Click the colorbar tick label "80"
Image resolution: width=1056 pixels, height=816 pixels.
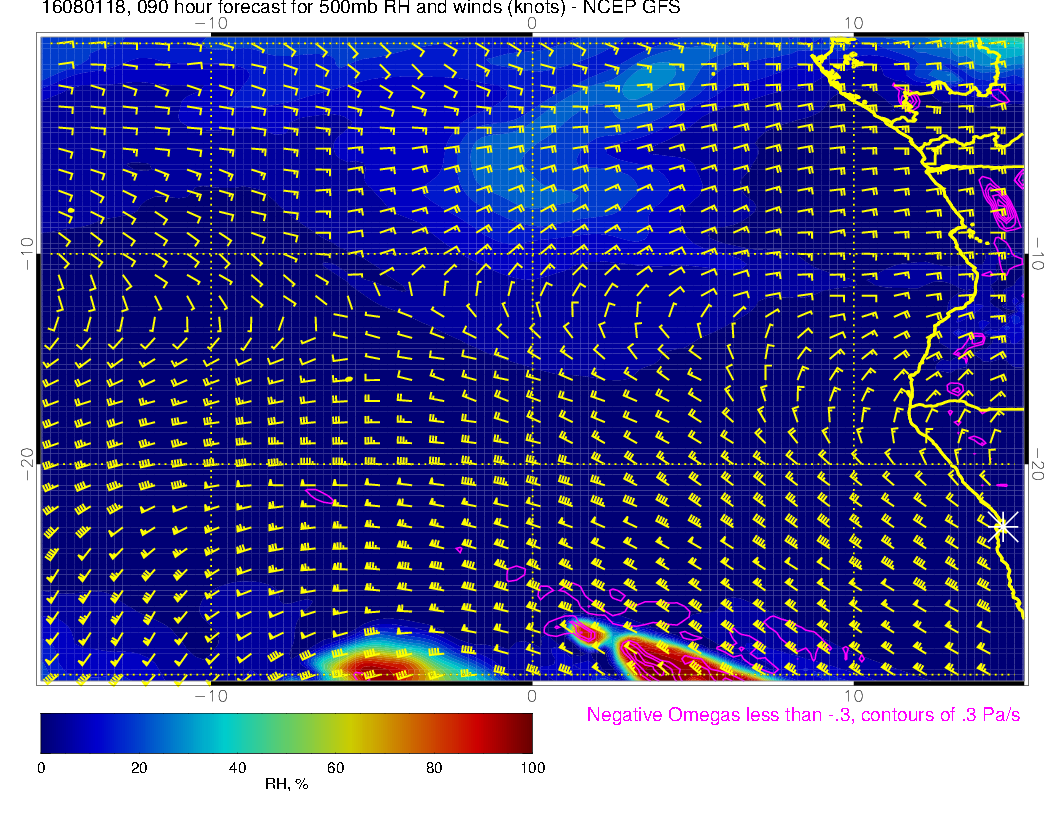(x=434, y=767)
